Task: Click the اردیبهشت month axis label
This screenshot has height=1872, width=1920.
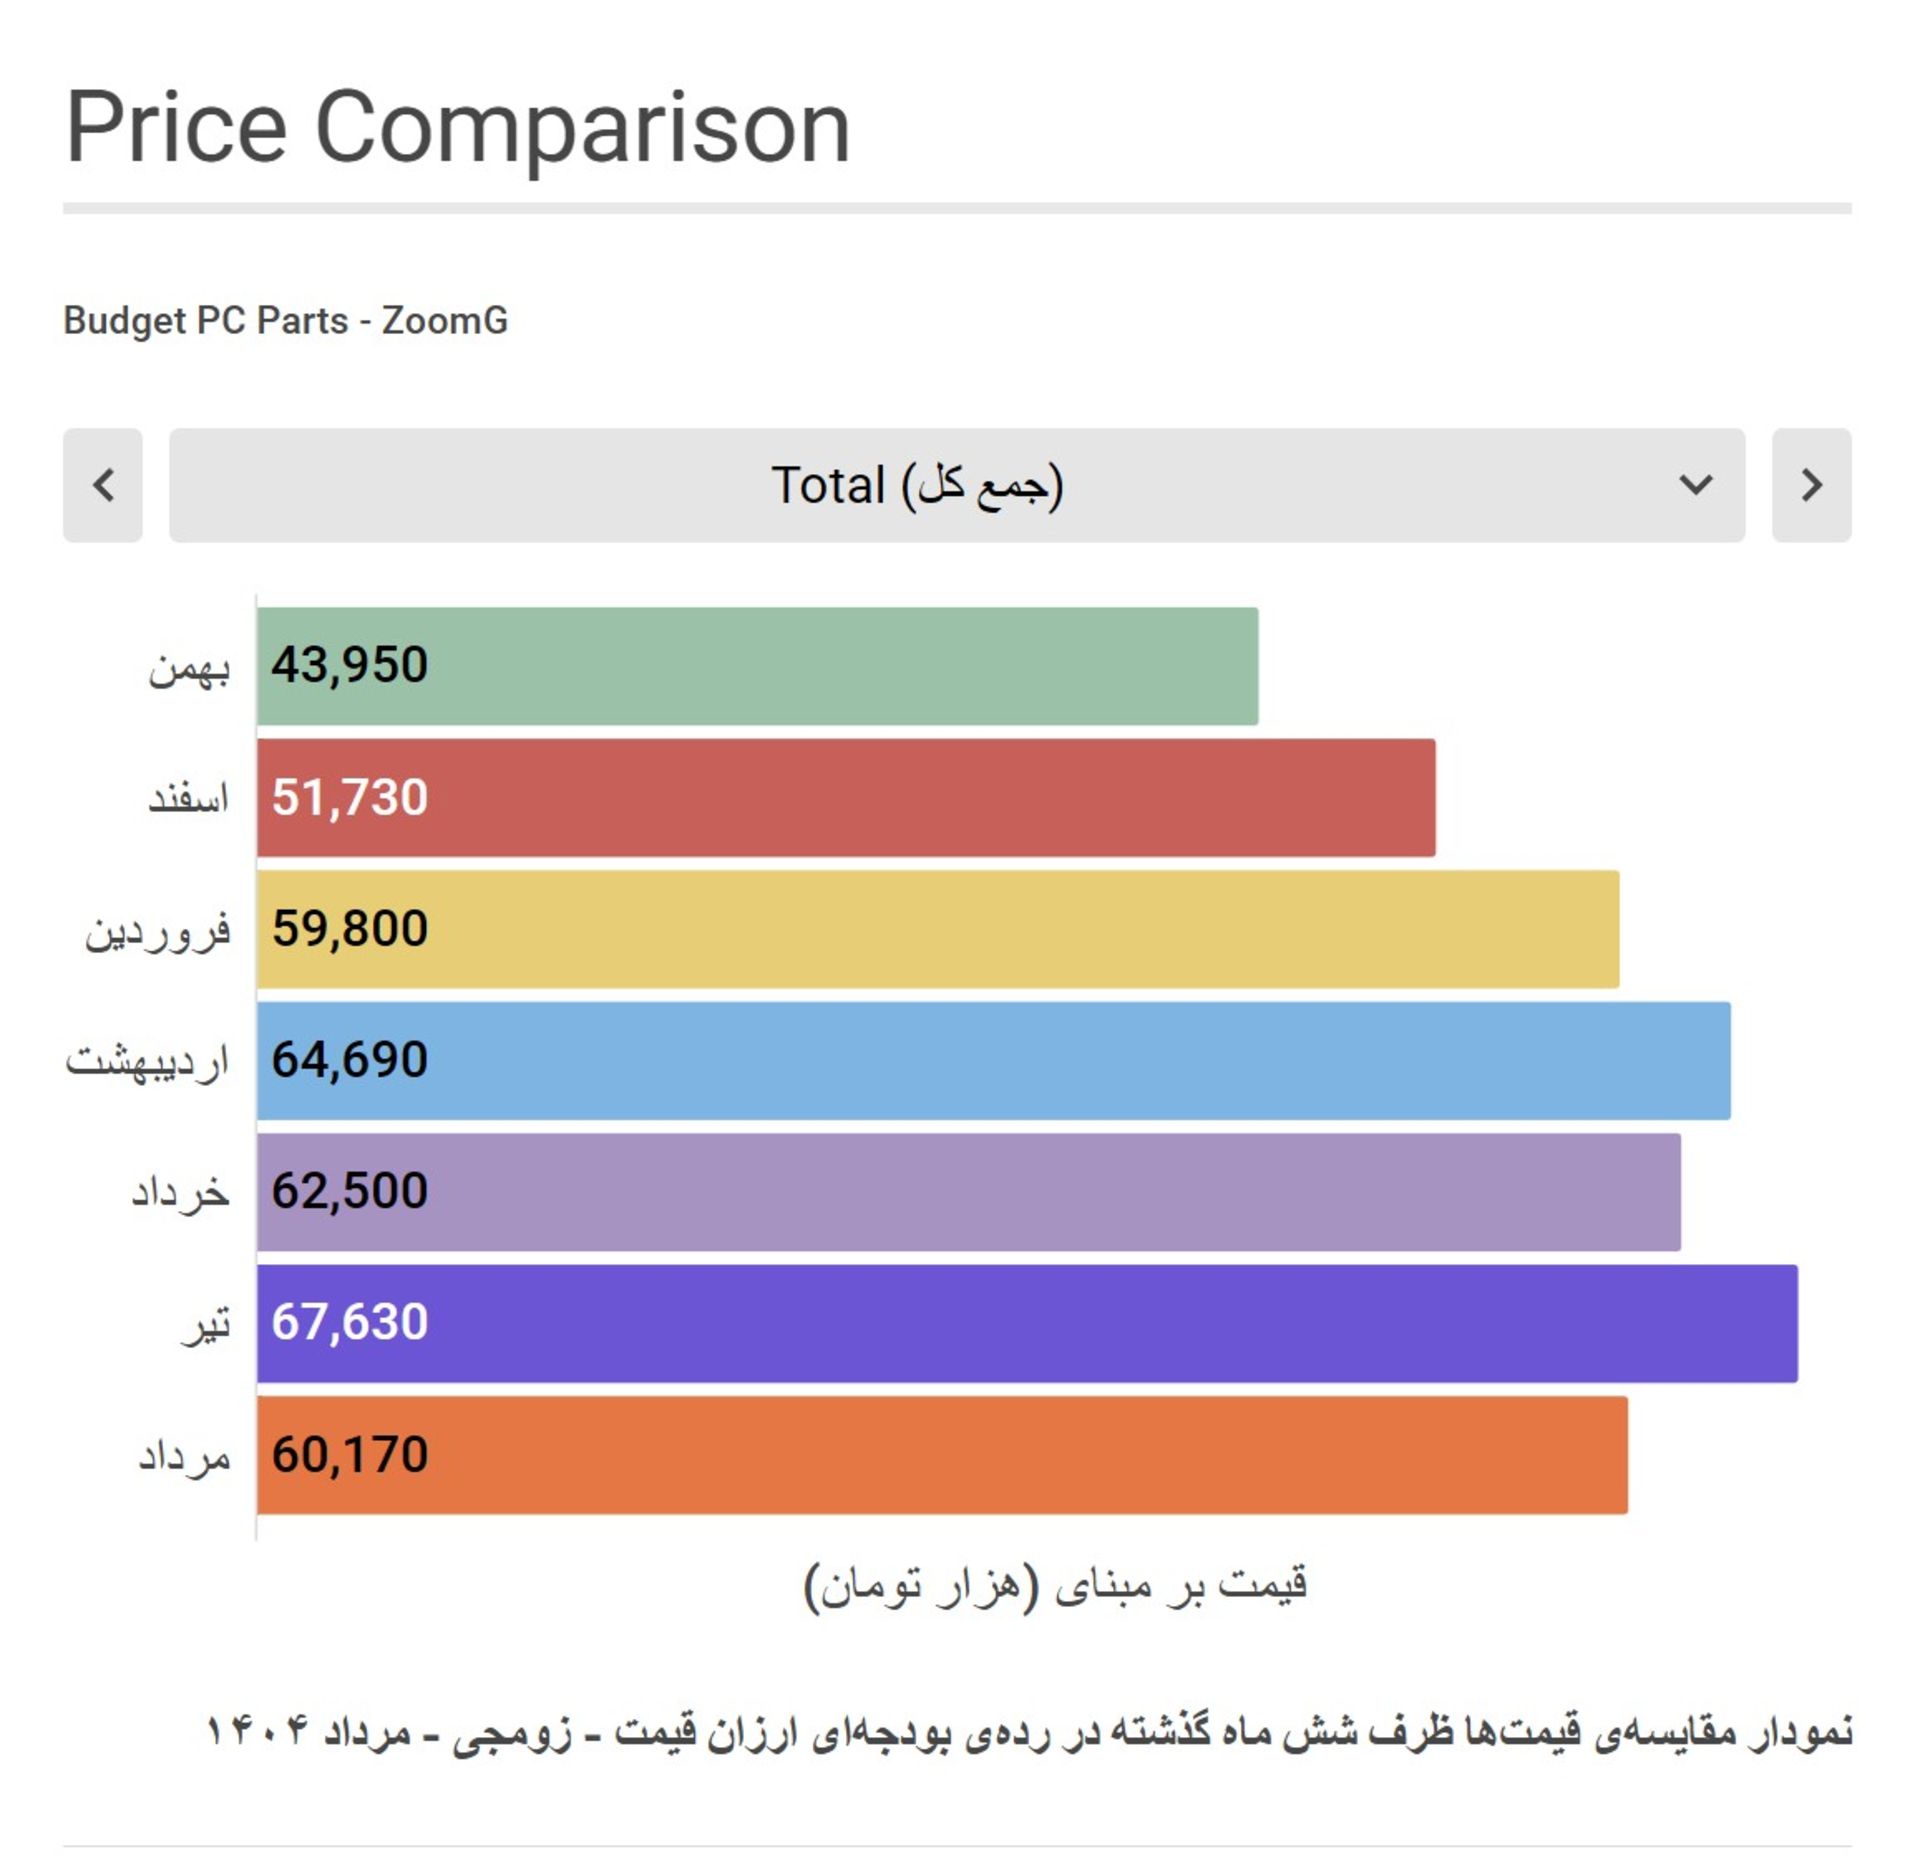Action: (148, 1061)
